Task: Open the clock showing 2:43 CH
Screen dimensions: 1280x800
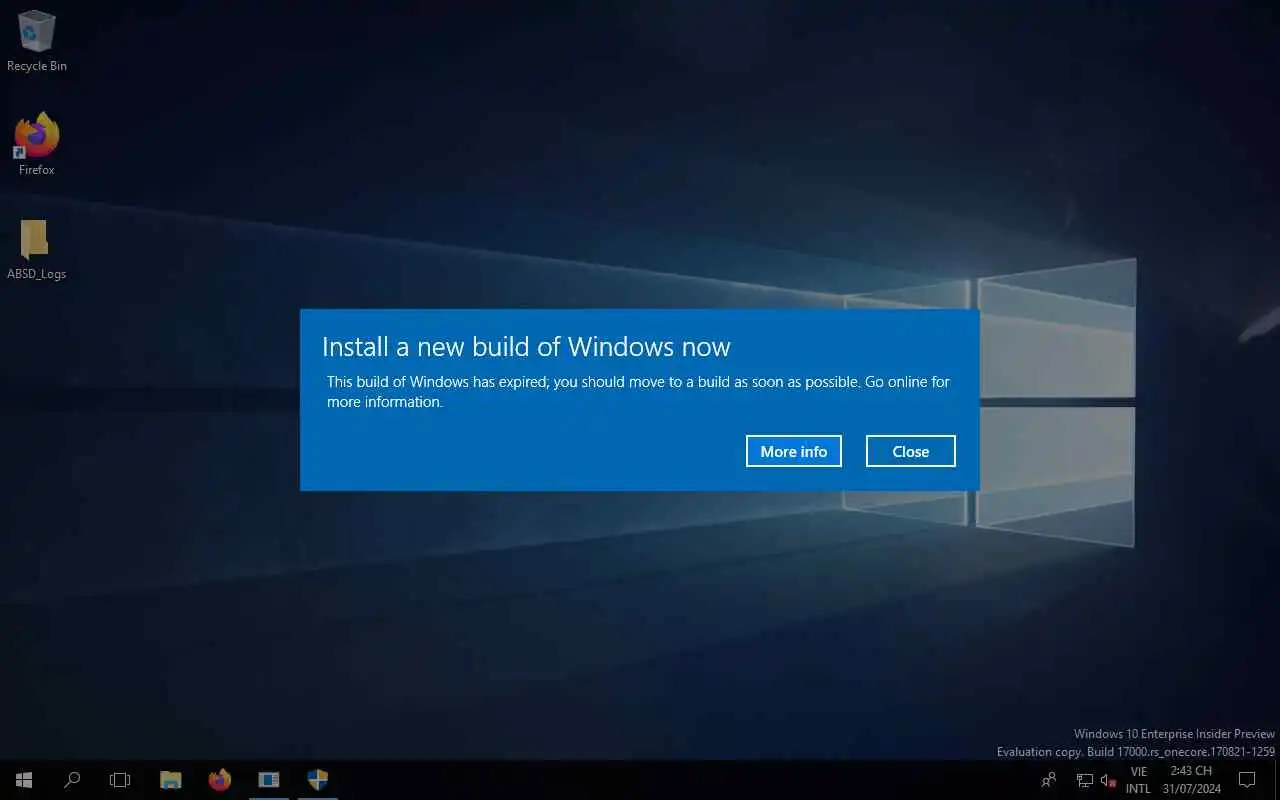Action: tap(1191, 780)
